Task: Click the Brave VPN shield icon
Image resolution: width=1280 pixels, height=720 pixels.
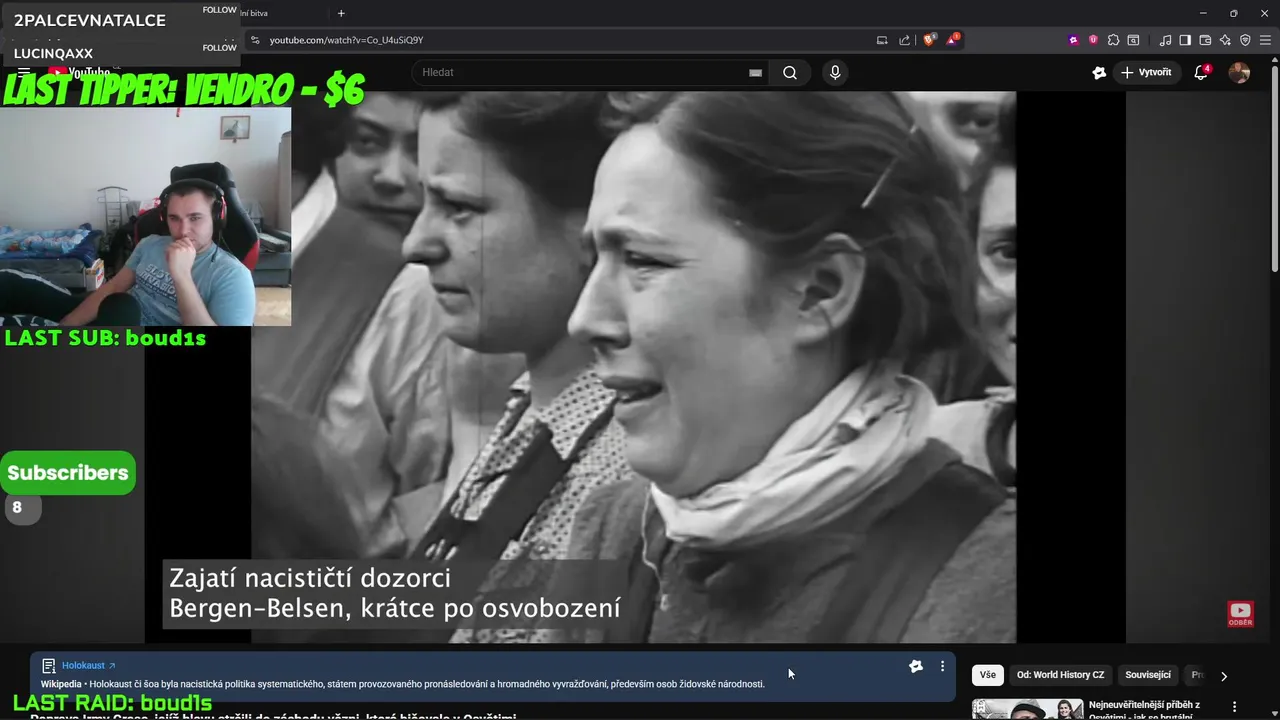Action: [x=1245, y=40]
